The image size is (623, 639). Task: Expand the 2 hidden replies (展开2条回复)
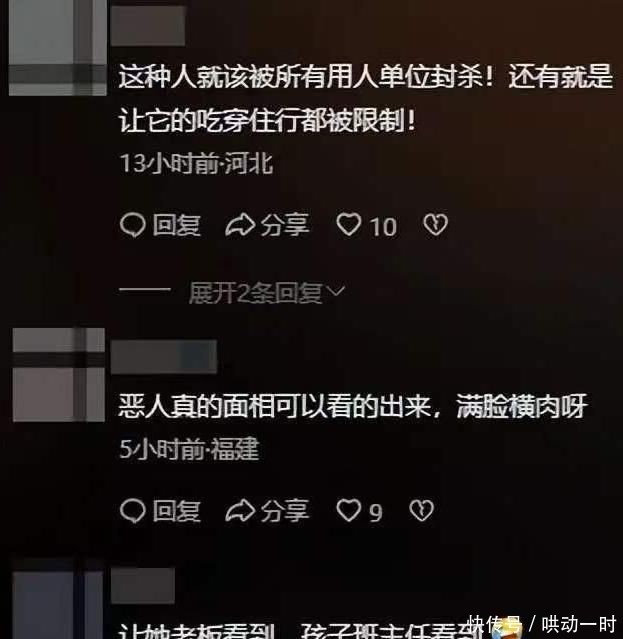(x=255, y=293)
